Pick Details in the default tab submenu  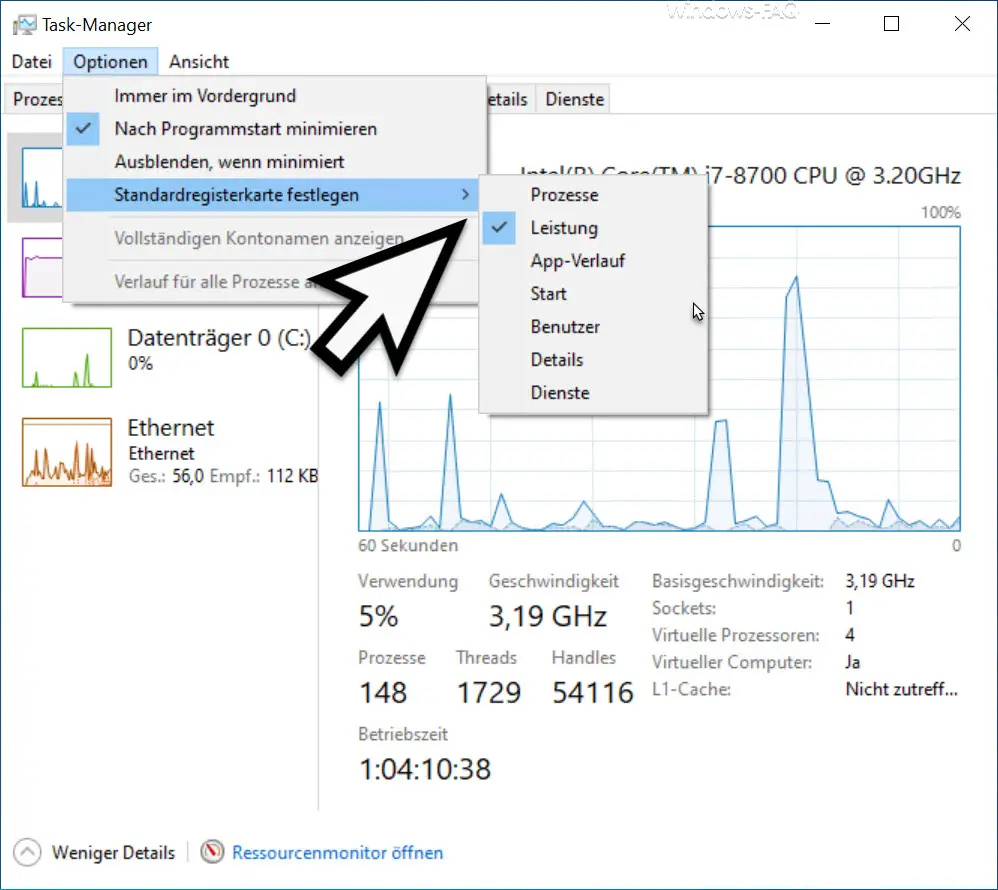point(593,360)
